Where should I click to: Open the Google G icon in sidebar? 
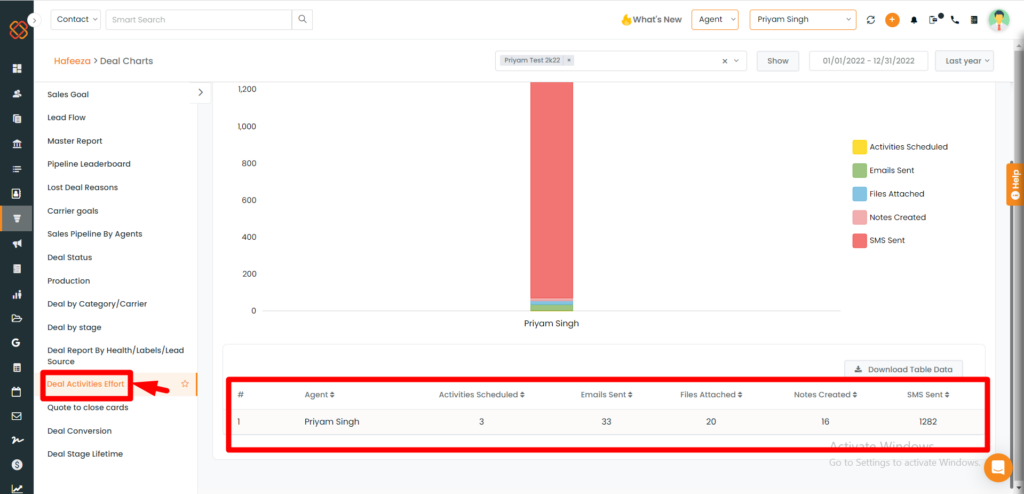[x=17, y=343]
